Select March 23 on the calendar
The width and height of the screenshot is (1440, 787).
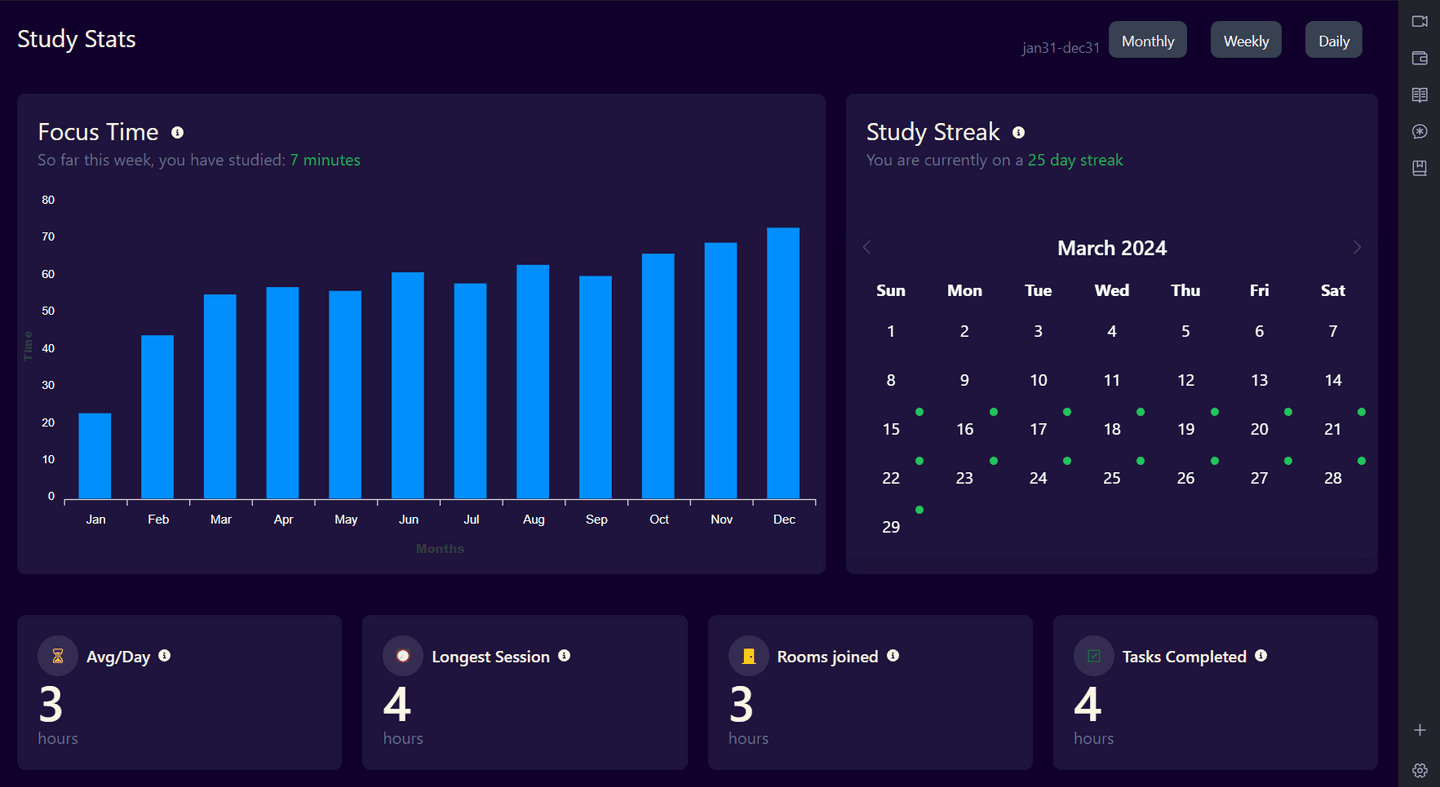coord(964,478)
